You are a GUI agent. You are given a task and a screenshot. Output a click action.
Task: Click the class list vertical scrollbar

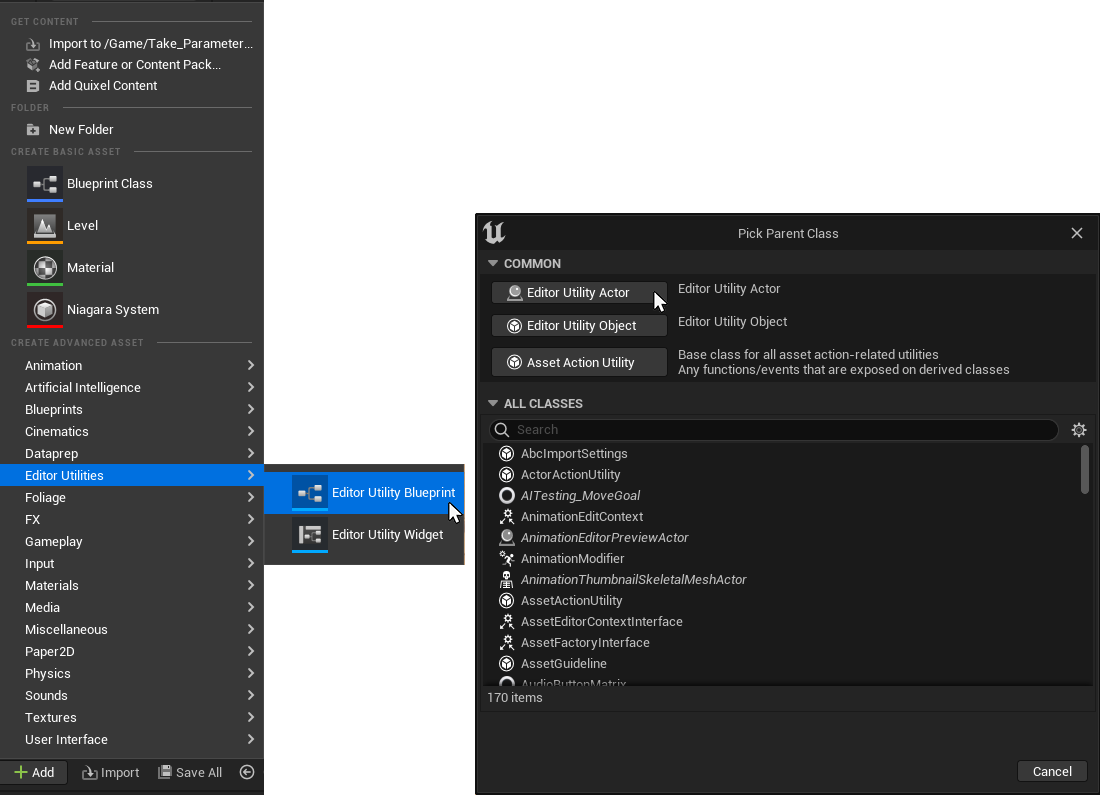coord(1085,470)
